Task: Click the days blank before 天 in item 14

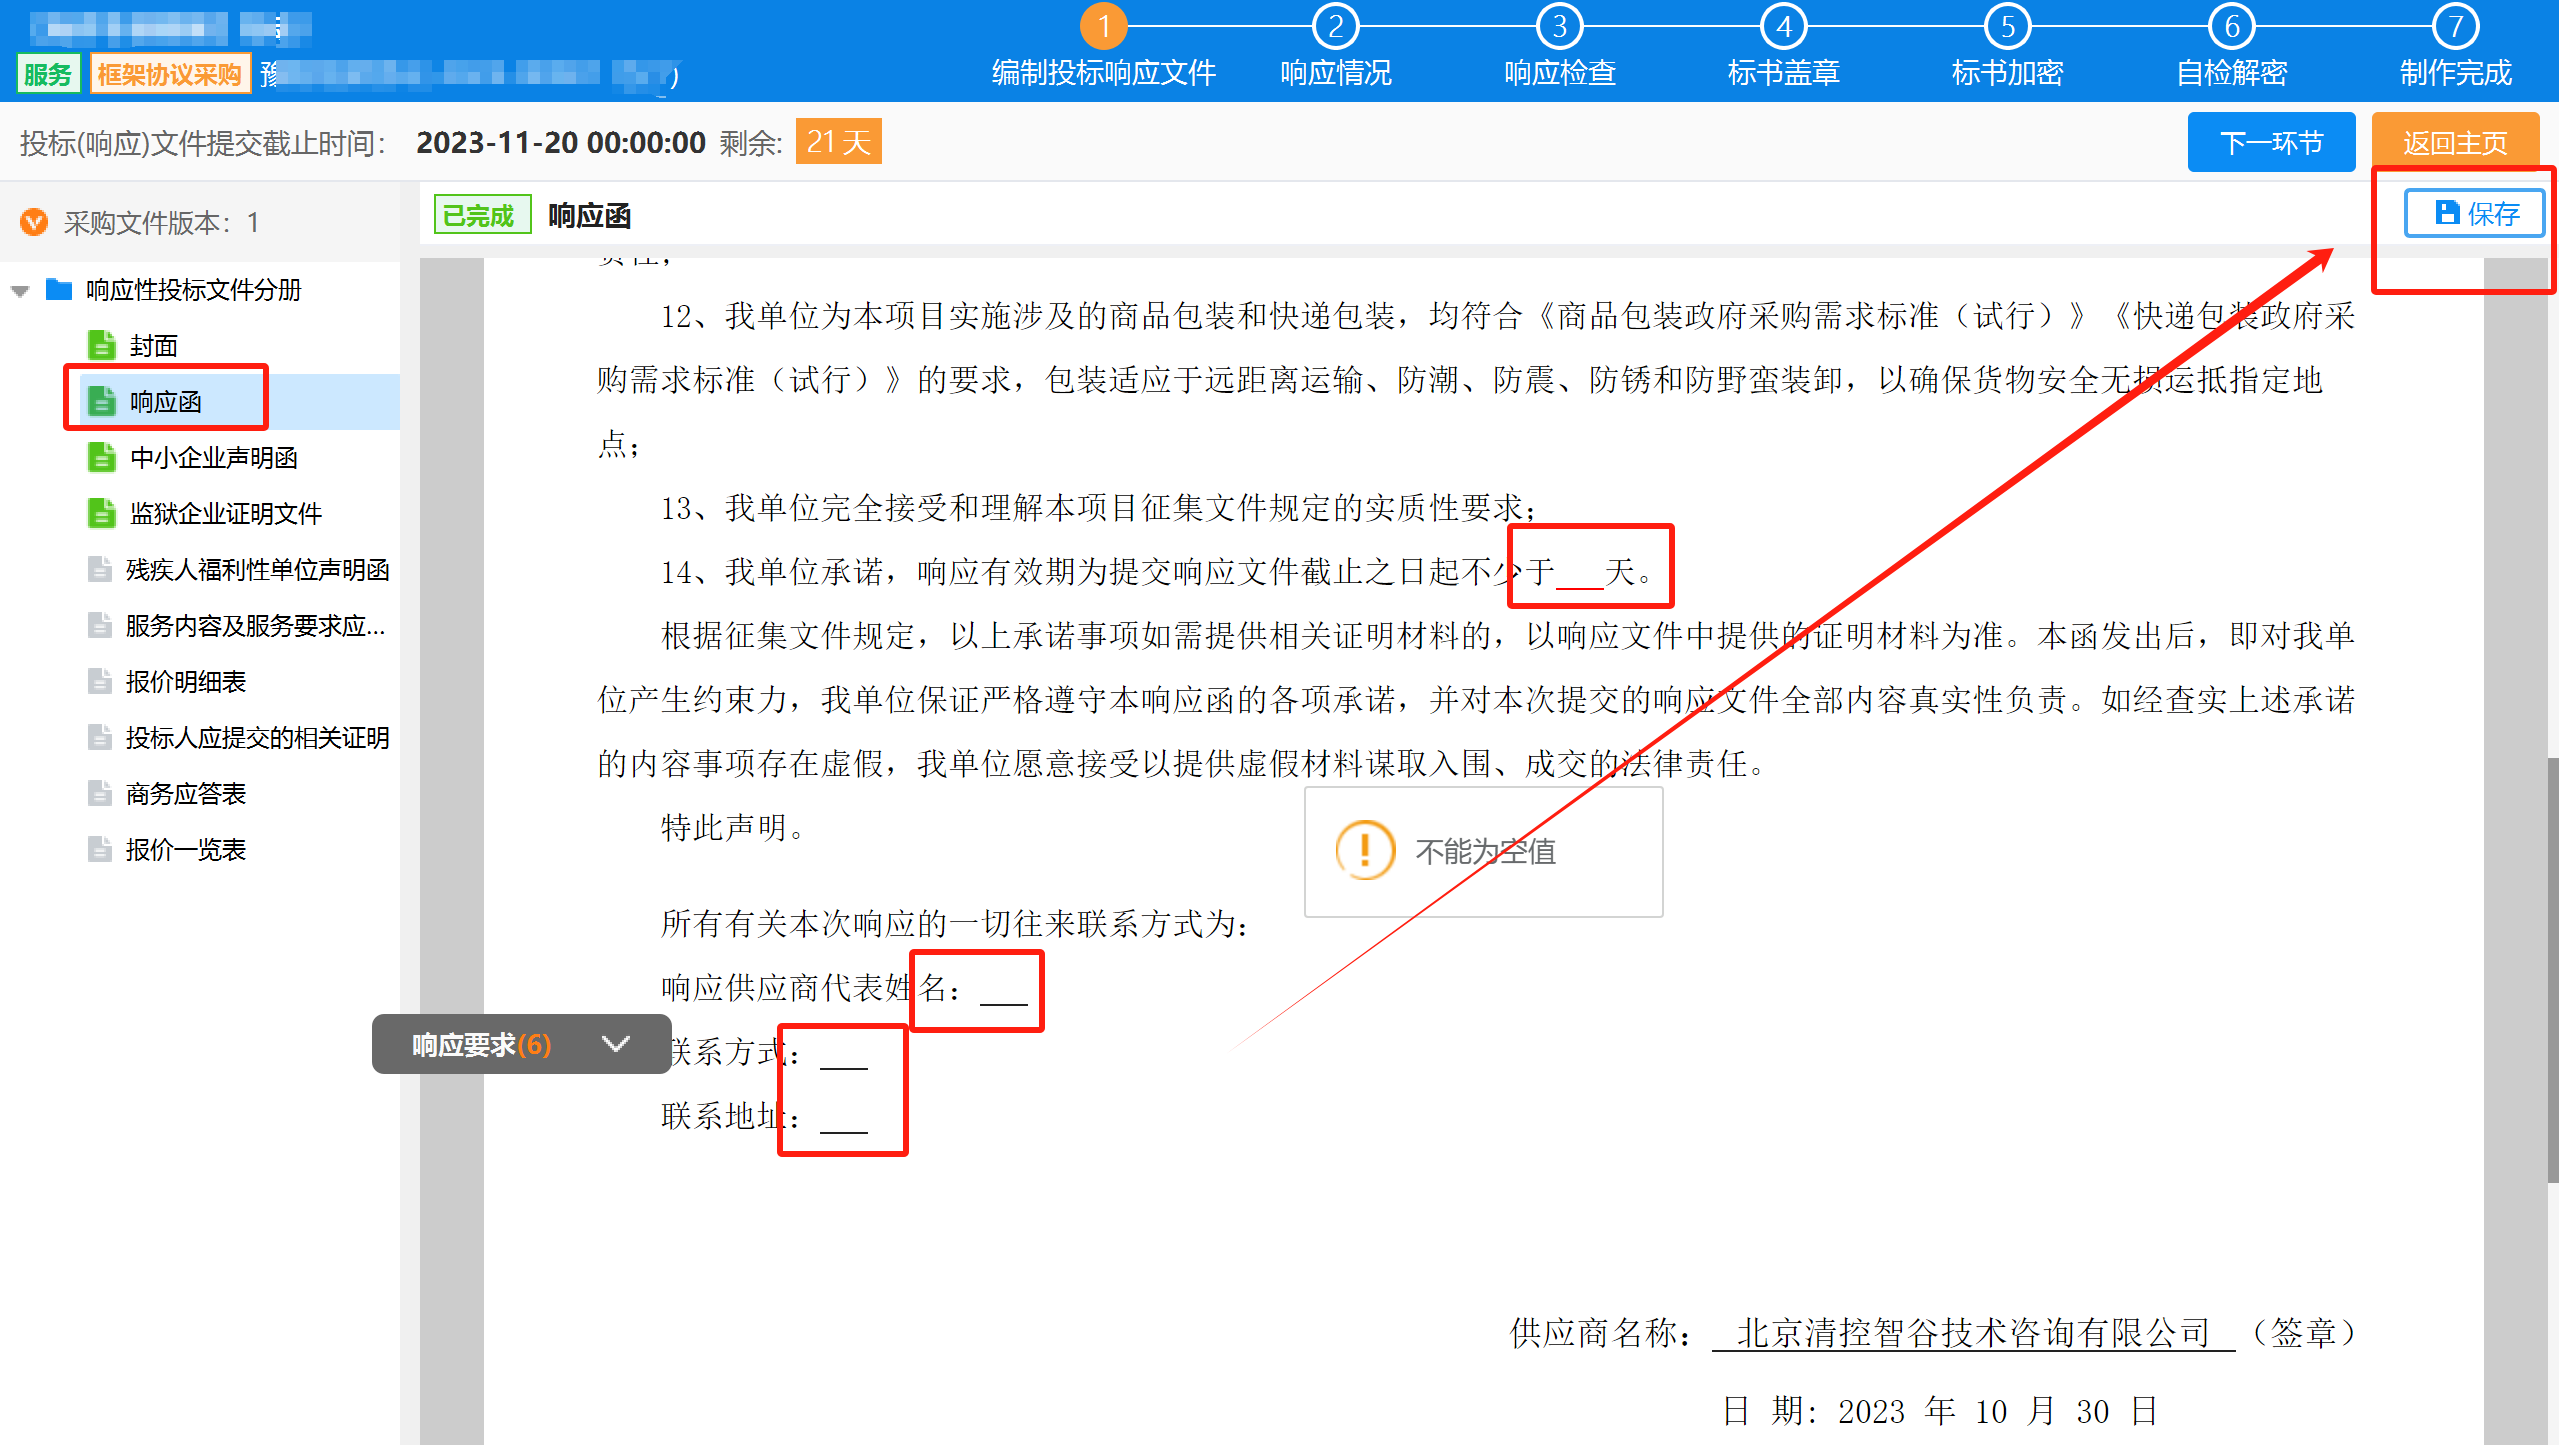Action: 1580,575
